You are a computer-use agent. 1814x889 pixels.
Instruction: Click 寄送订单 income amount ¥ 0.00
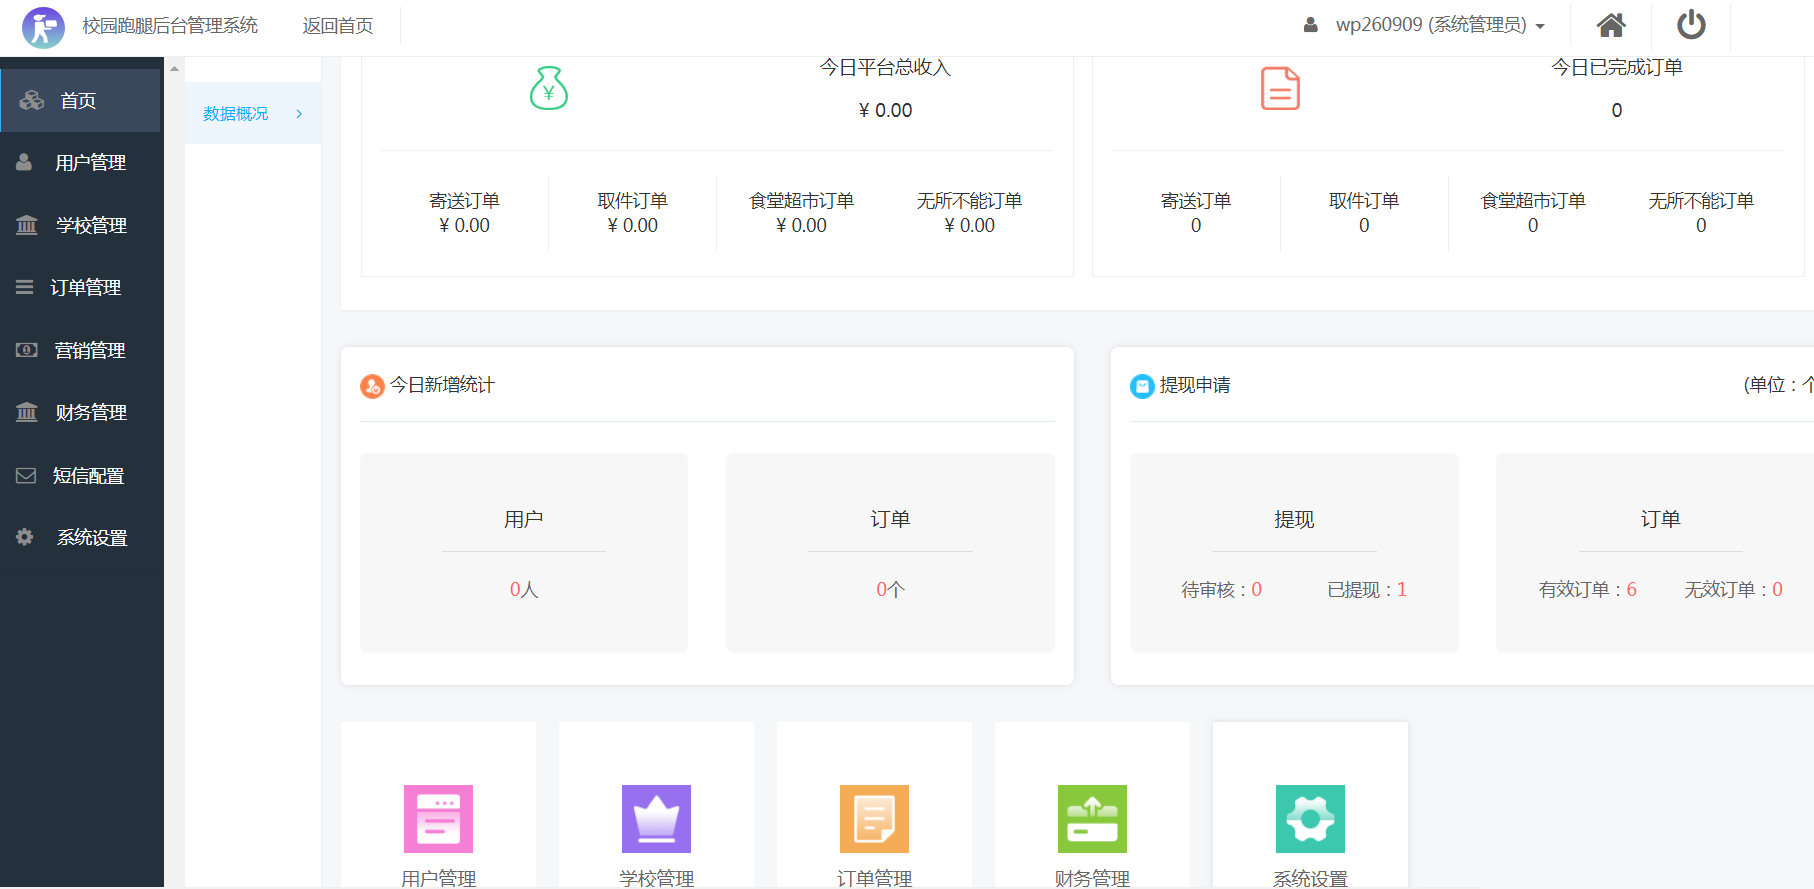pos(464,226)
